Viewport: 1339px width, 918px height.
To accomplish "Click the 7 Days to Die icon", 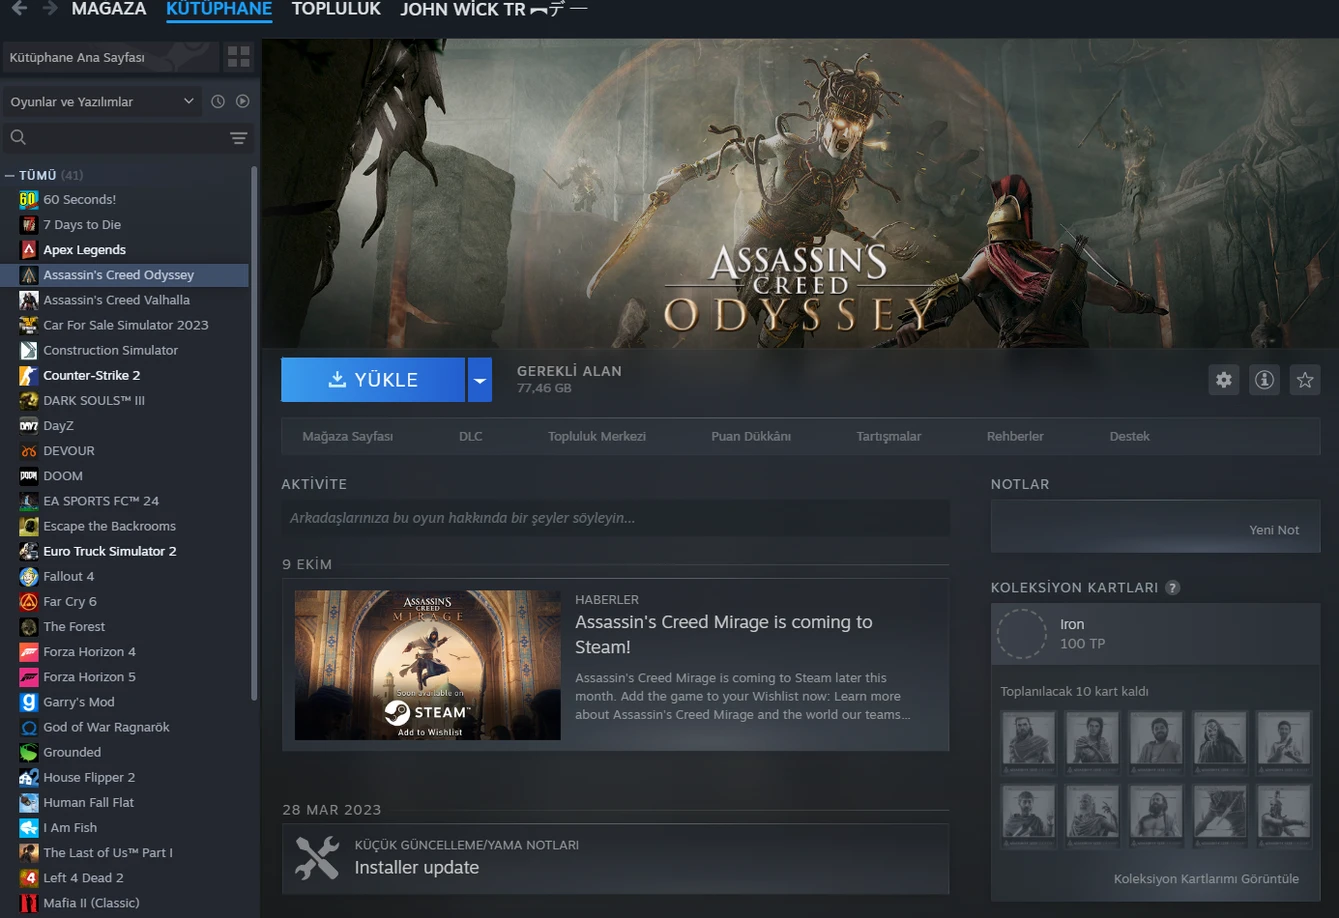I will pyautogui.click(x=29, y=224).
